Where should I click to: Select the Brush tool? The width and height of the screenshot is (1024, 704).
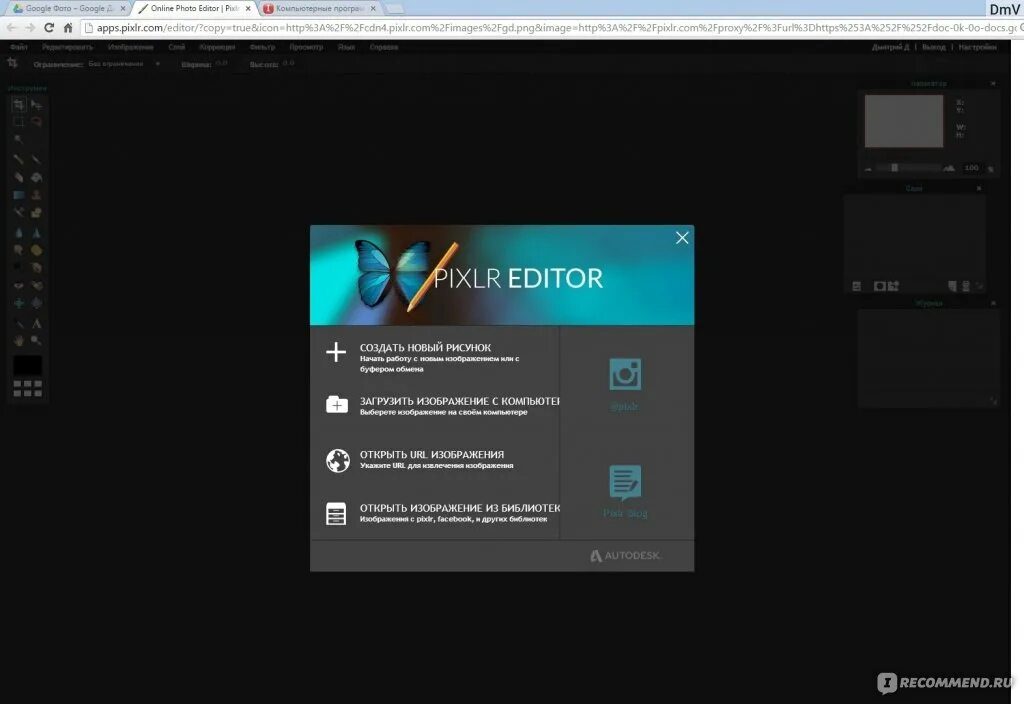37,159
